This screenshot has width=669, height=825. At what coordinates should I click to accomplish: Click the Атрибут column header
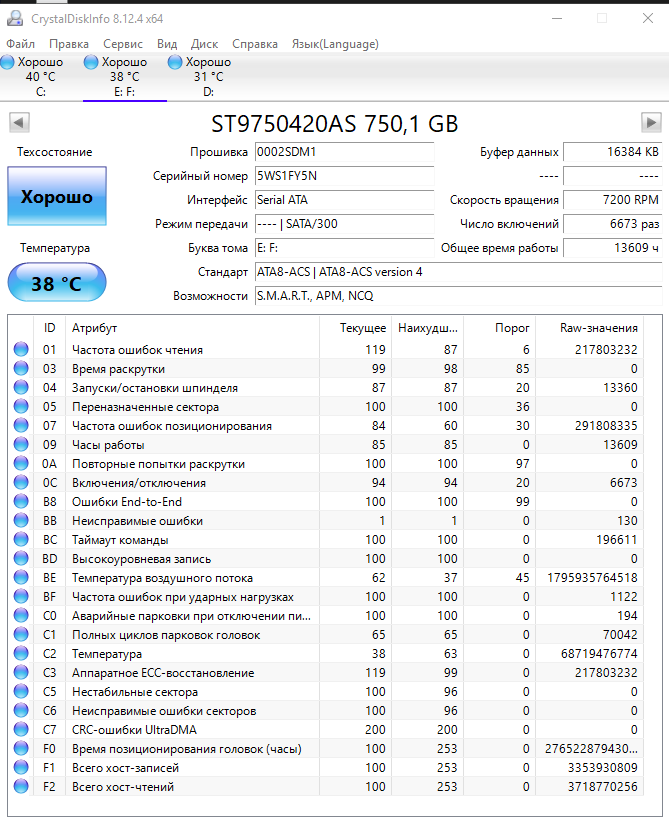(x=192, y=328)
